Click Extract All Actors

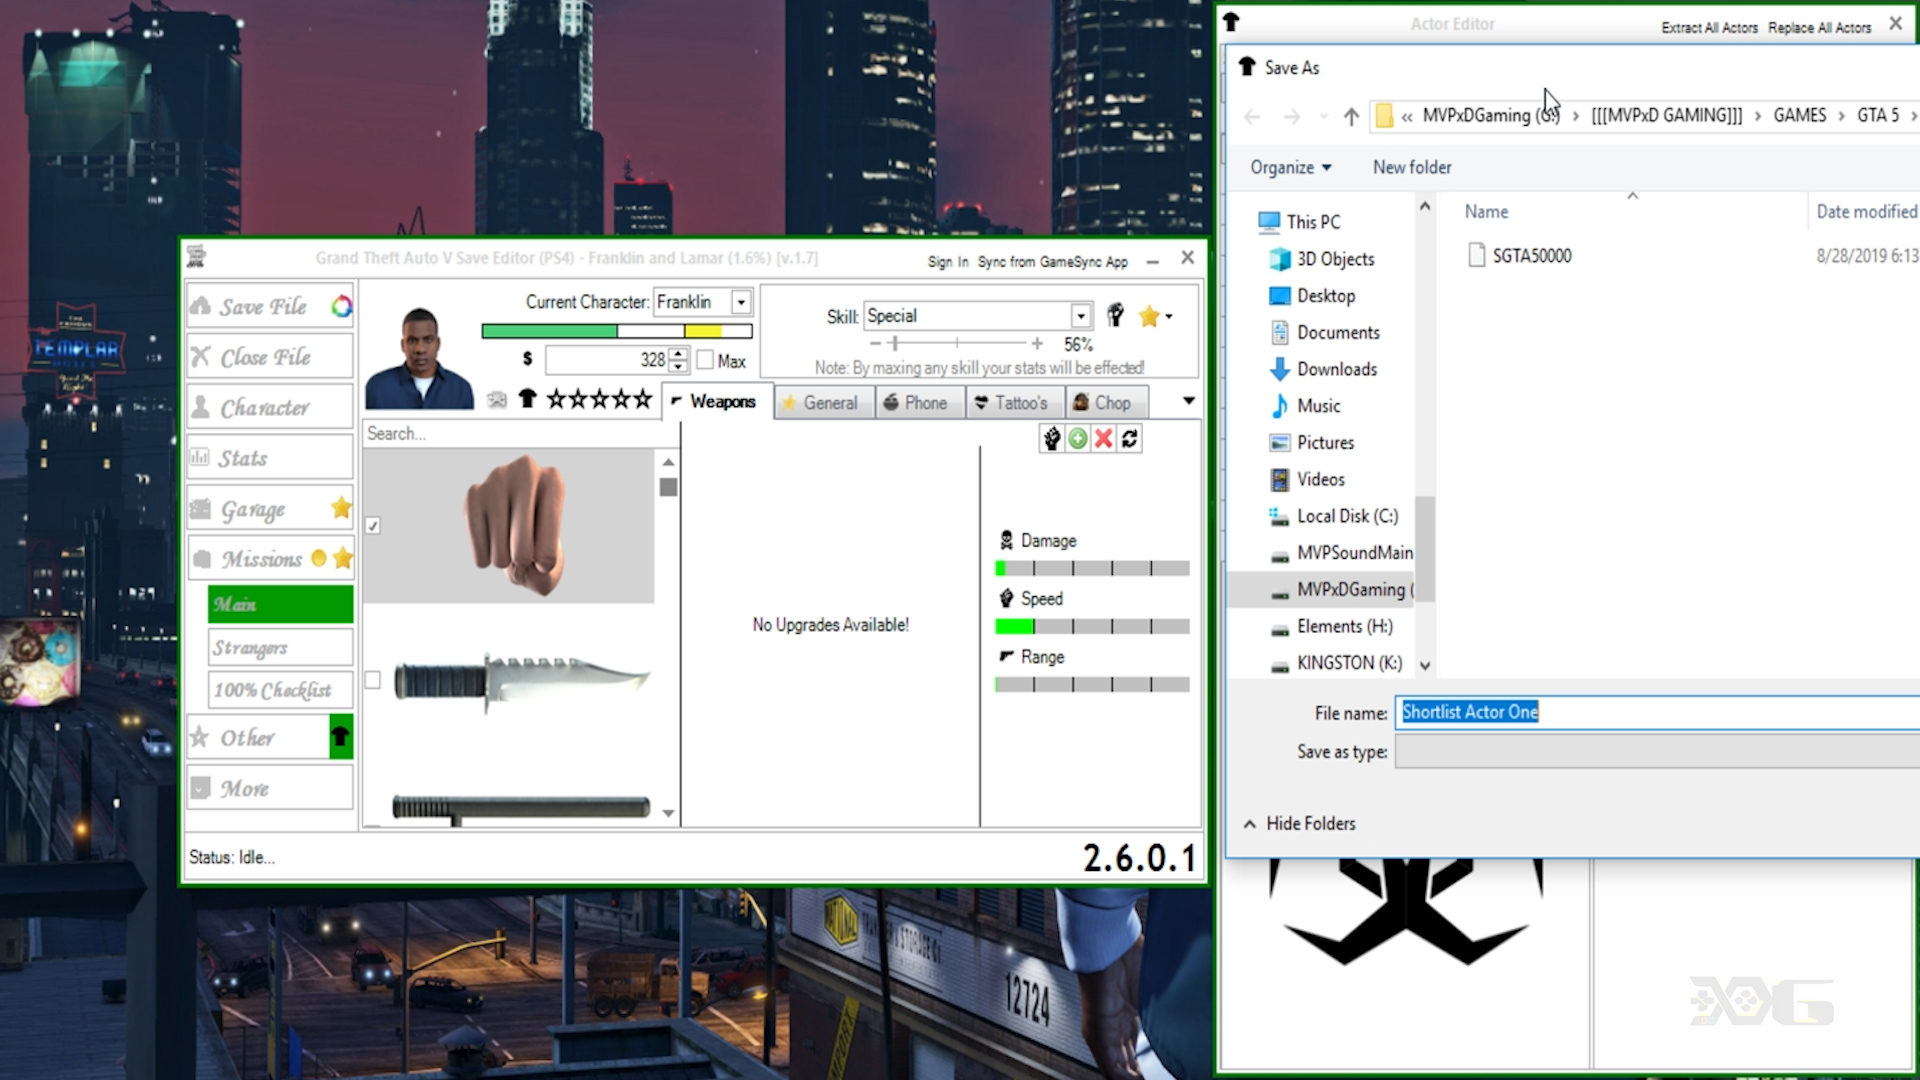[x=1709, y=28]
